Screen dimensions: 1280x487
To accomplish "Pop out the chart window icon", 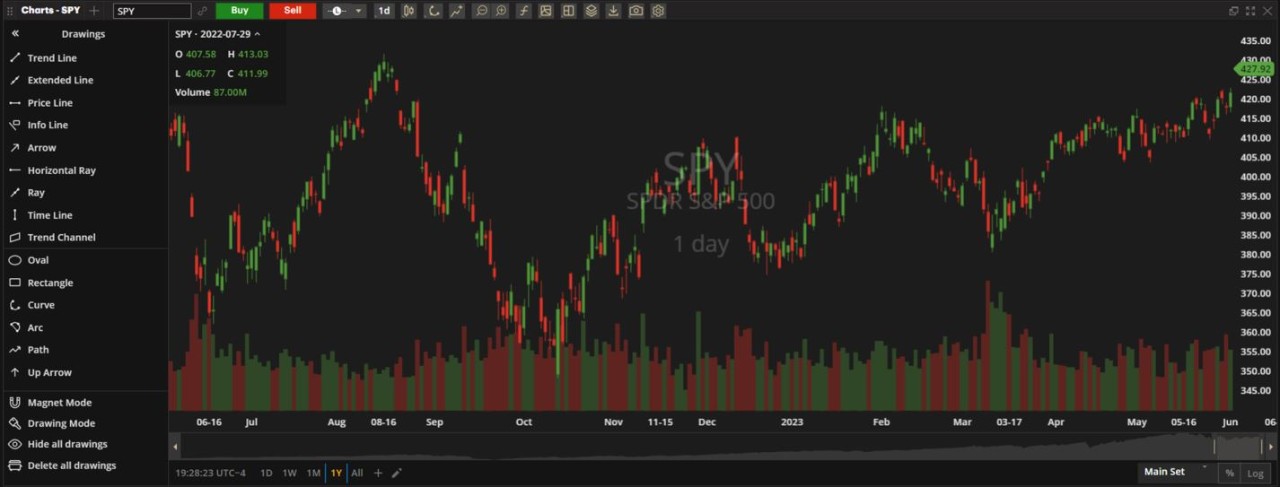I will [x=1233, y=11].
